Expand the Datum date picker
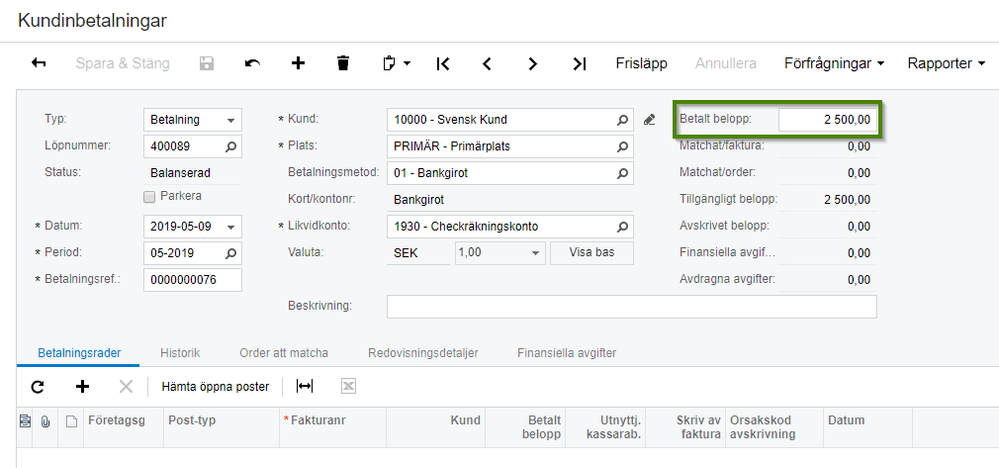The width and height of the screenshot is (999, 468). point(232,226)
